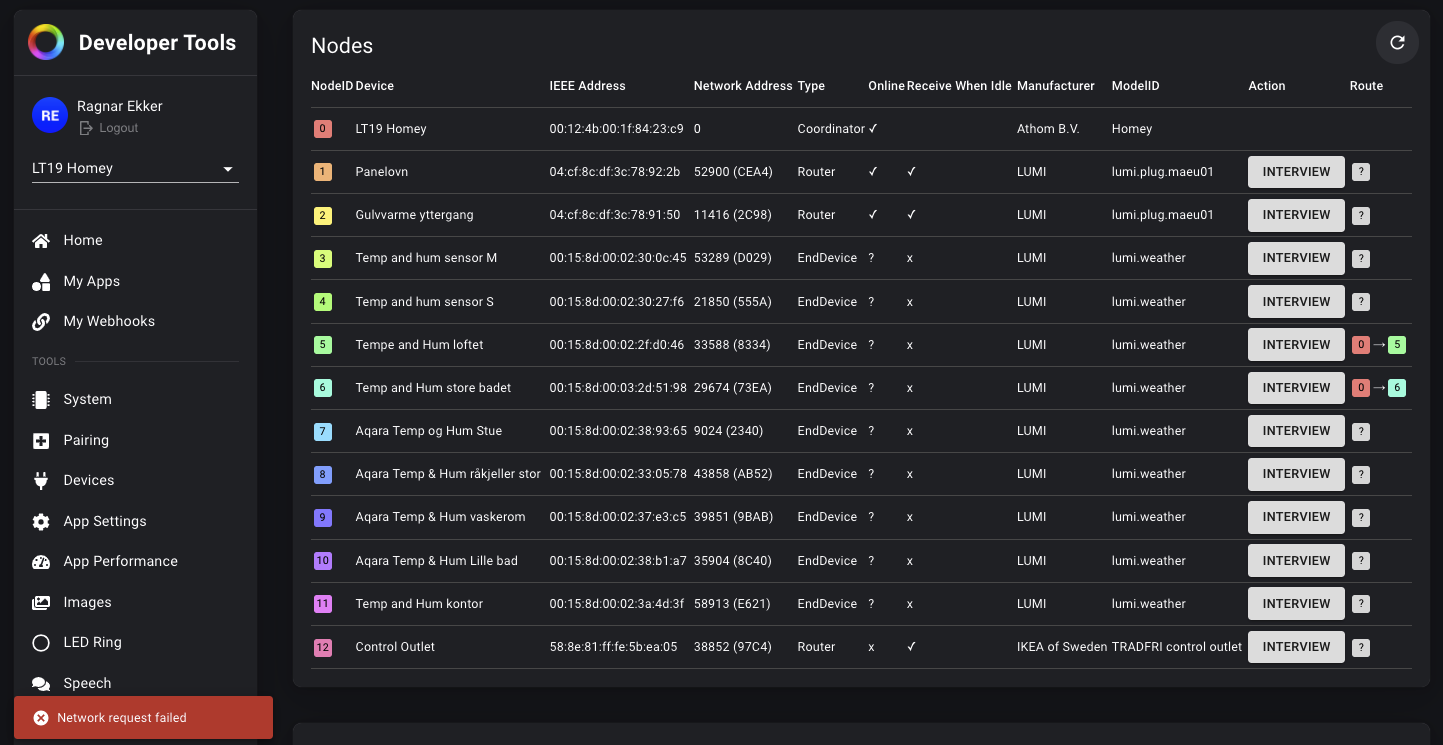1443x745 pixels.
Task: Click the Logout link
Action: pyautogui.click(x=119, y=128)
